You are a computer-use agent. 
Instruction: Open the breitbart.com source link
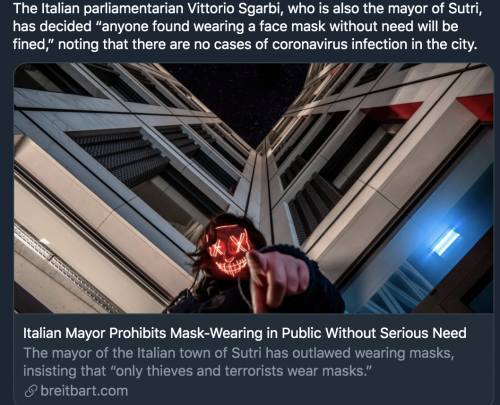[84, 391]
